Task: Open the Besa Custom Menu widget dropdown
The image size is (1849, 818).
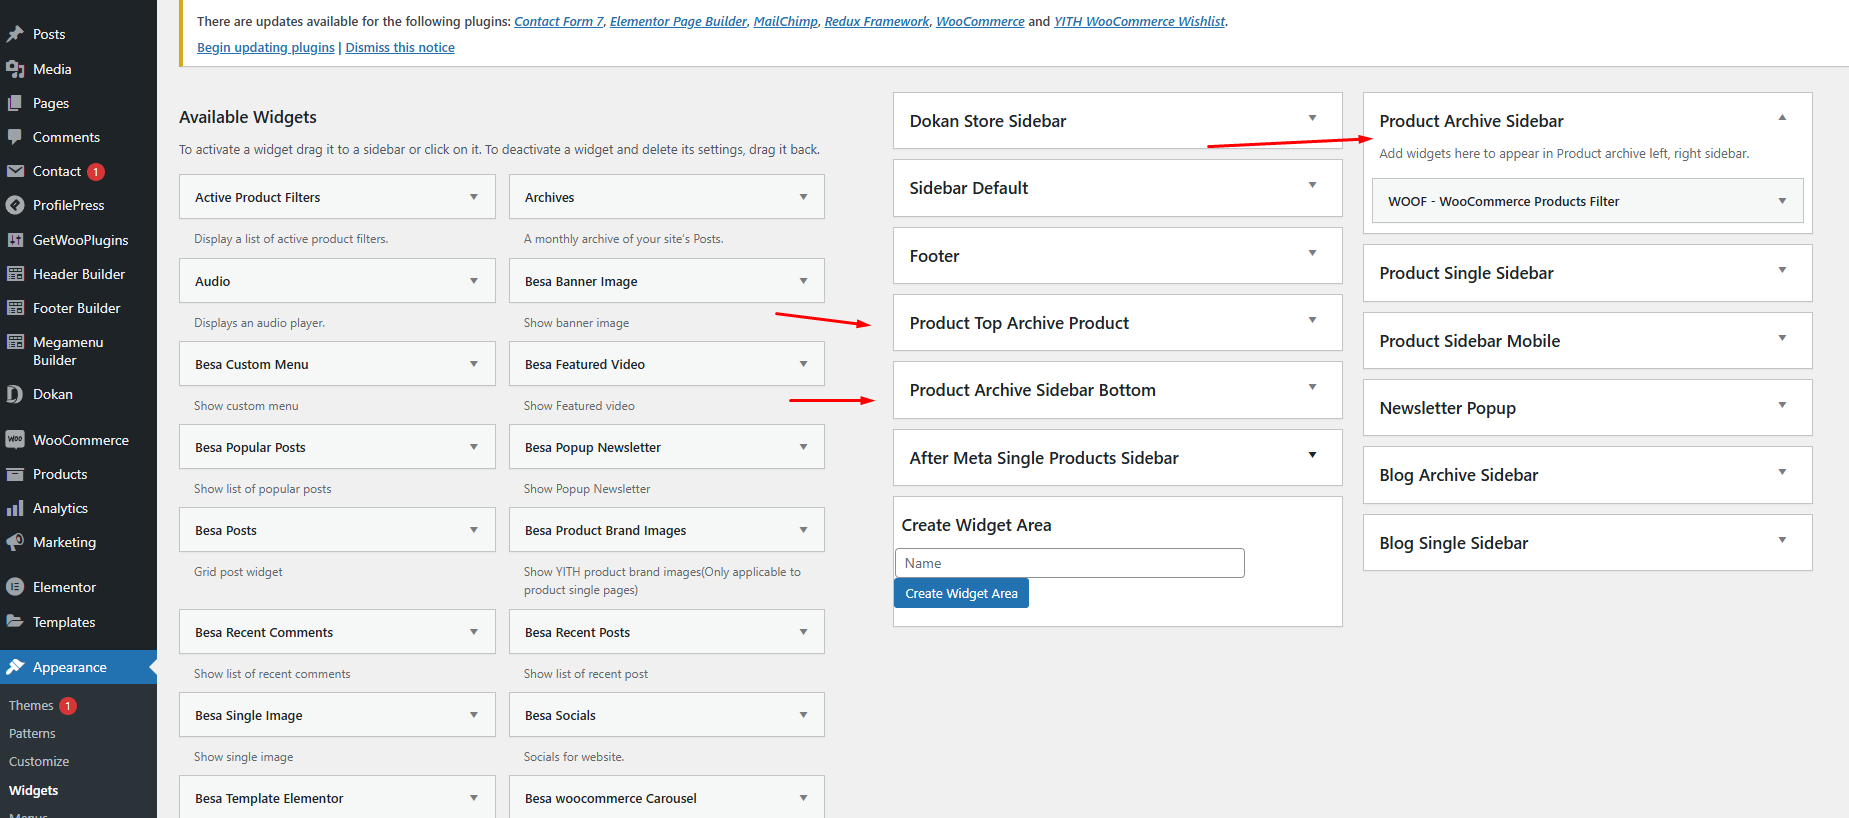Action: [474, 364]
